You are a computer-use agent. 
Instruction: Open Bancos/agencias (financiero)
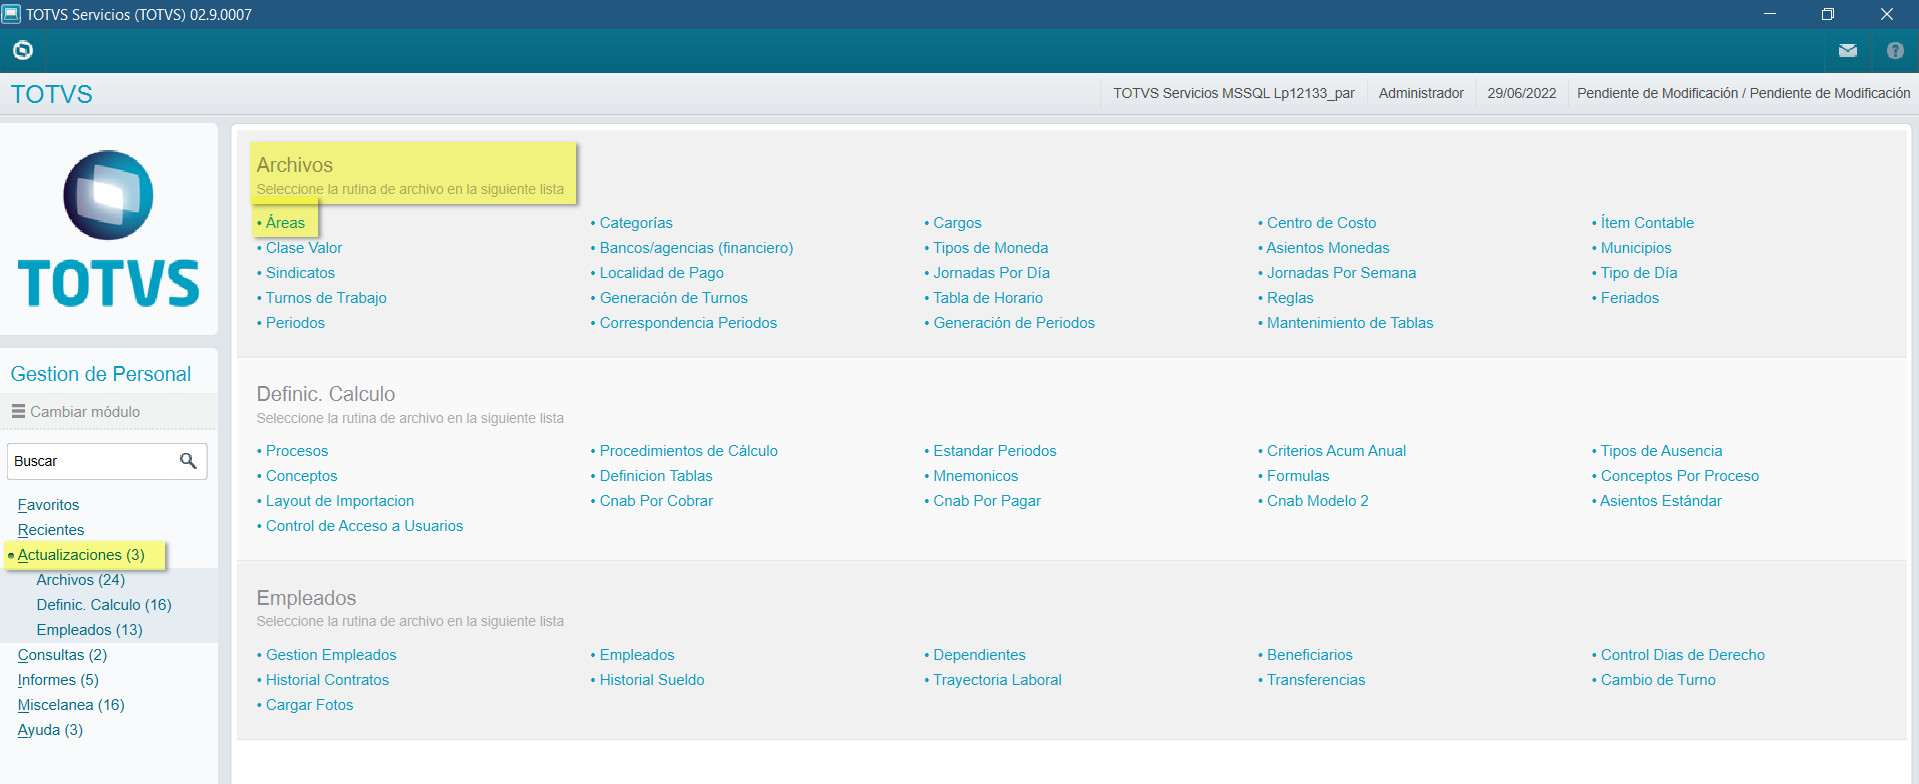pyautogui.click(x=696, y=248)
